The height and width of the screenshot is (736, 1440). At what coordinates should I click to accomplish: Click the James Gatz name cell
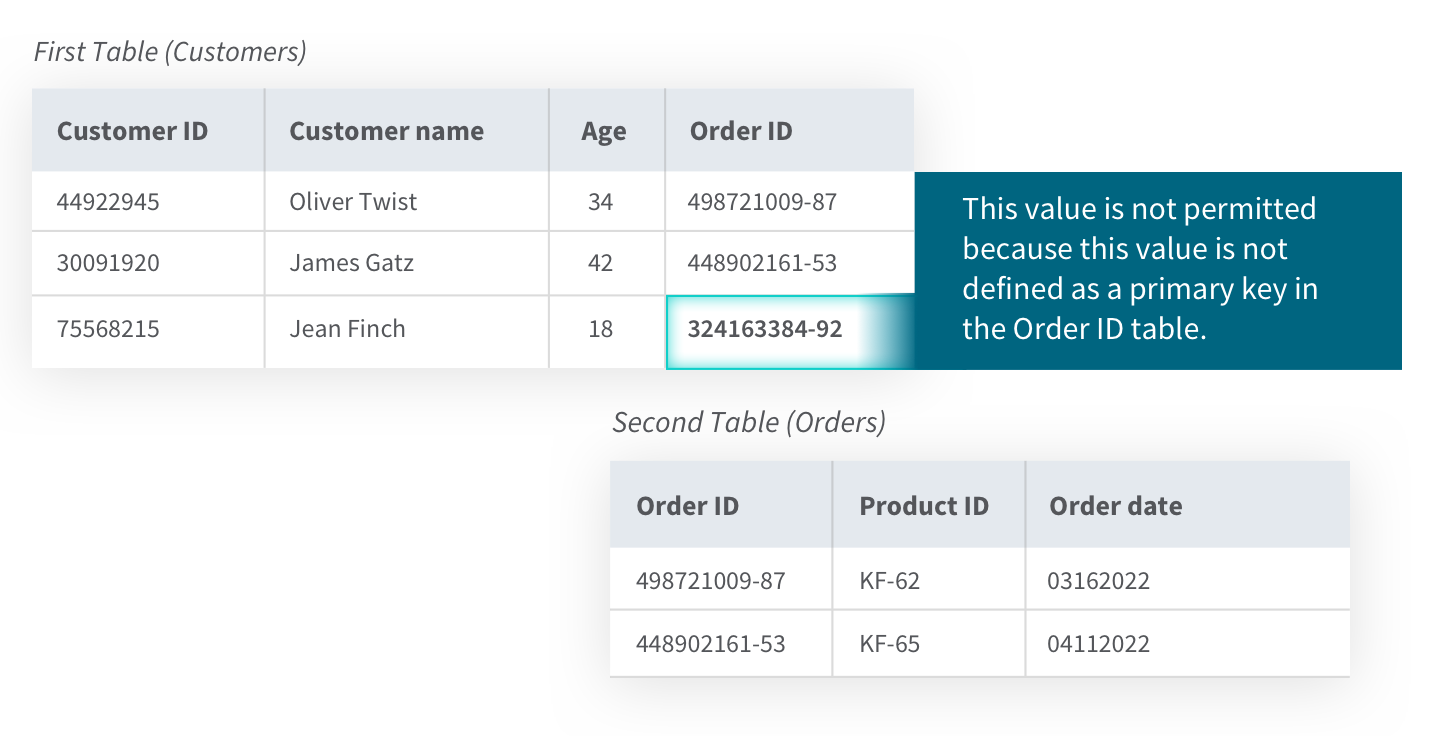407,264
